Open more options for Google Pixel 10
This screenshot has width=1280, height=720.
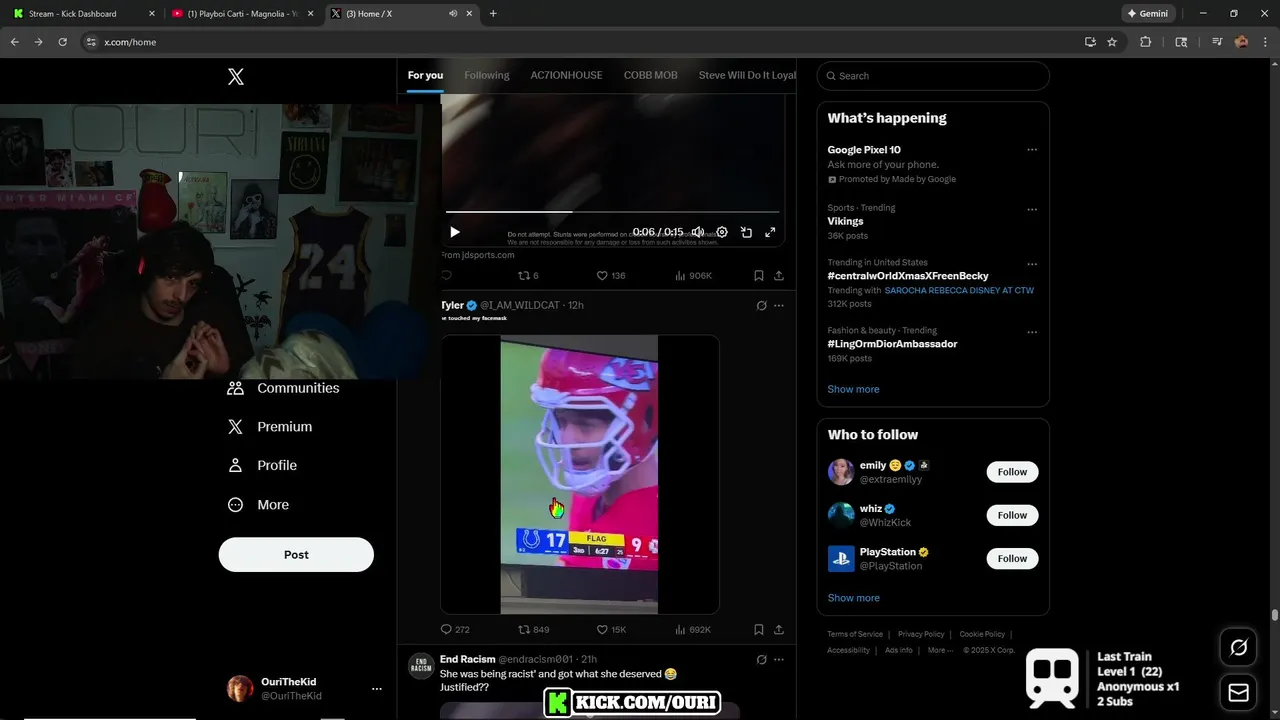point(1032,150)
